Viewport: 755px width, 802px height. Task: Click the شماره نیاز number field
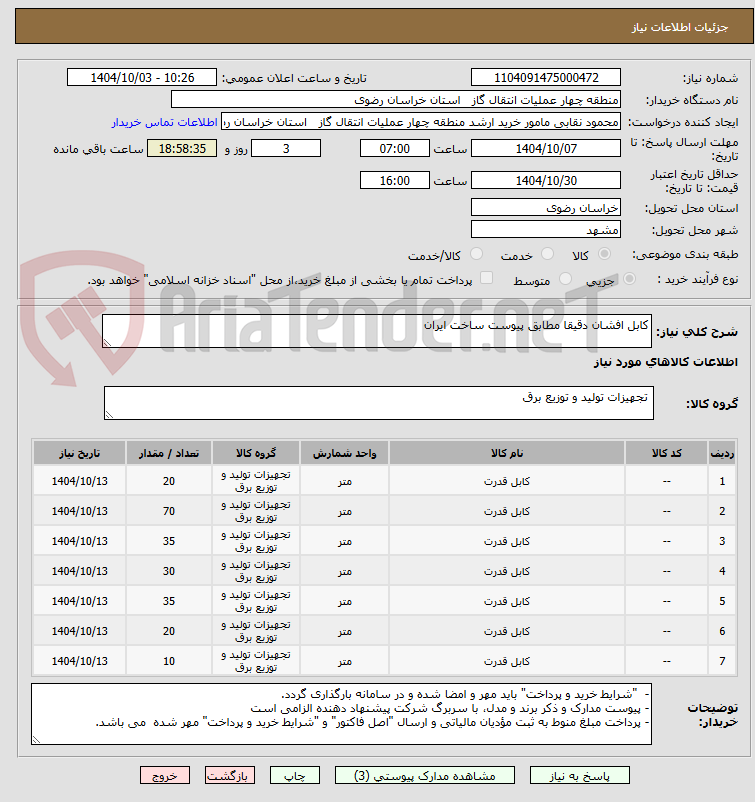coord(546,77)
